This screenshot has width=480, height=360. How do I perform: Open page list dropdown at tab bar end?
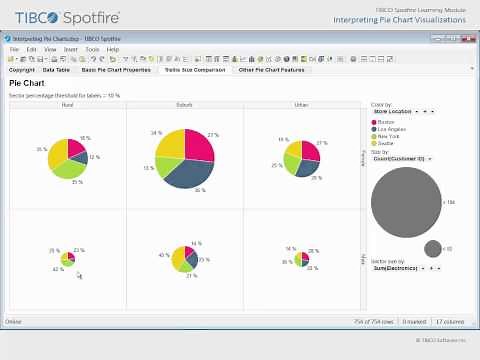click(472, 68)
